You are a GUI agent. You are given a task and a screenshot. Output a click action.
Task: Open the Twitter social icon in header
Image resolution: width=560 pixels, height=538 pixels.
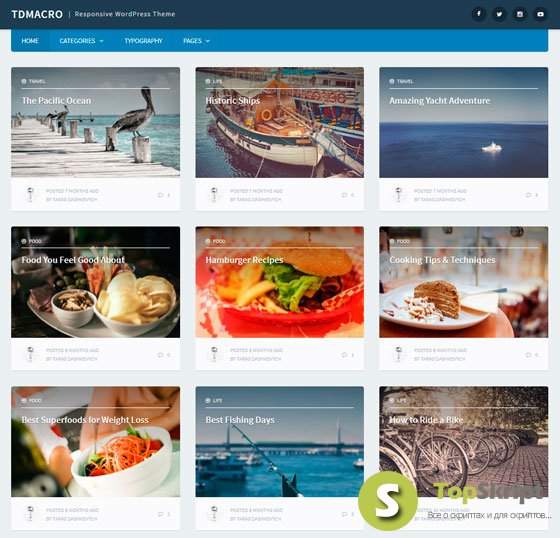[x=499, y=14]
